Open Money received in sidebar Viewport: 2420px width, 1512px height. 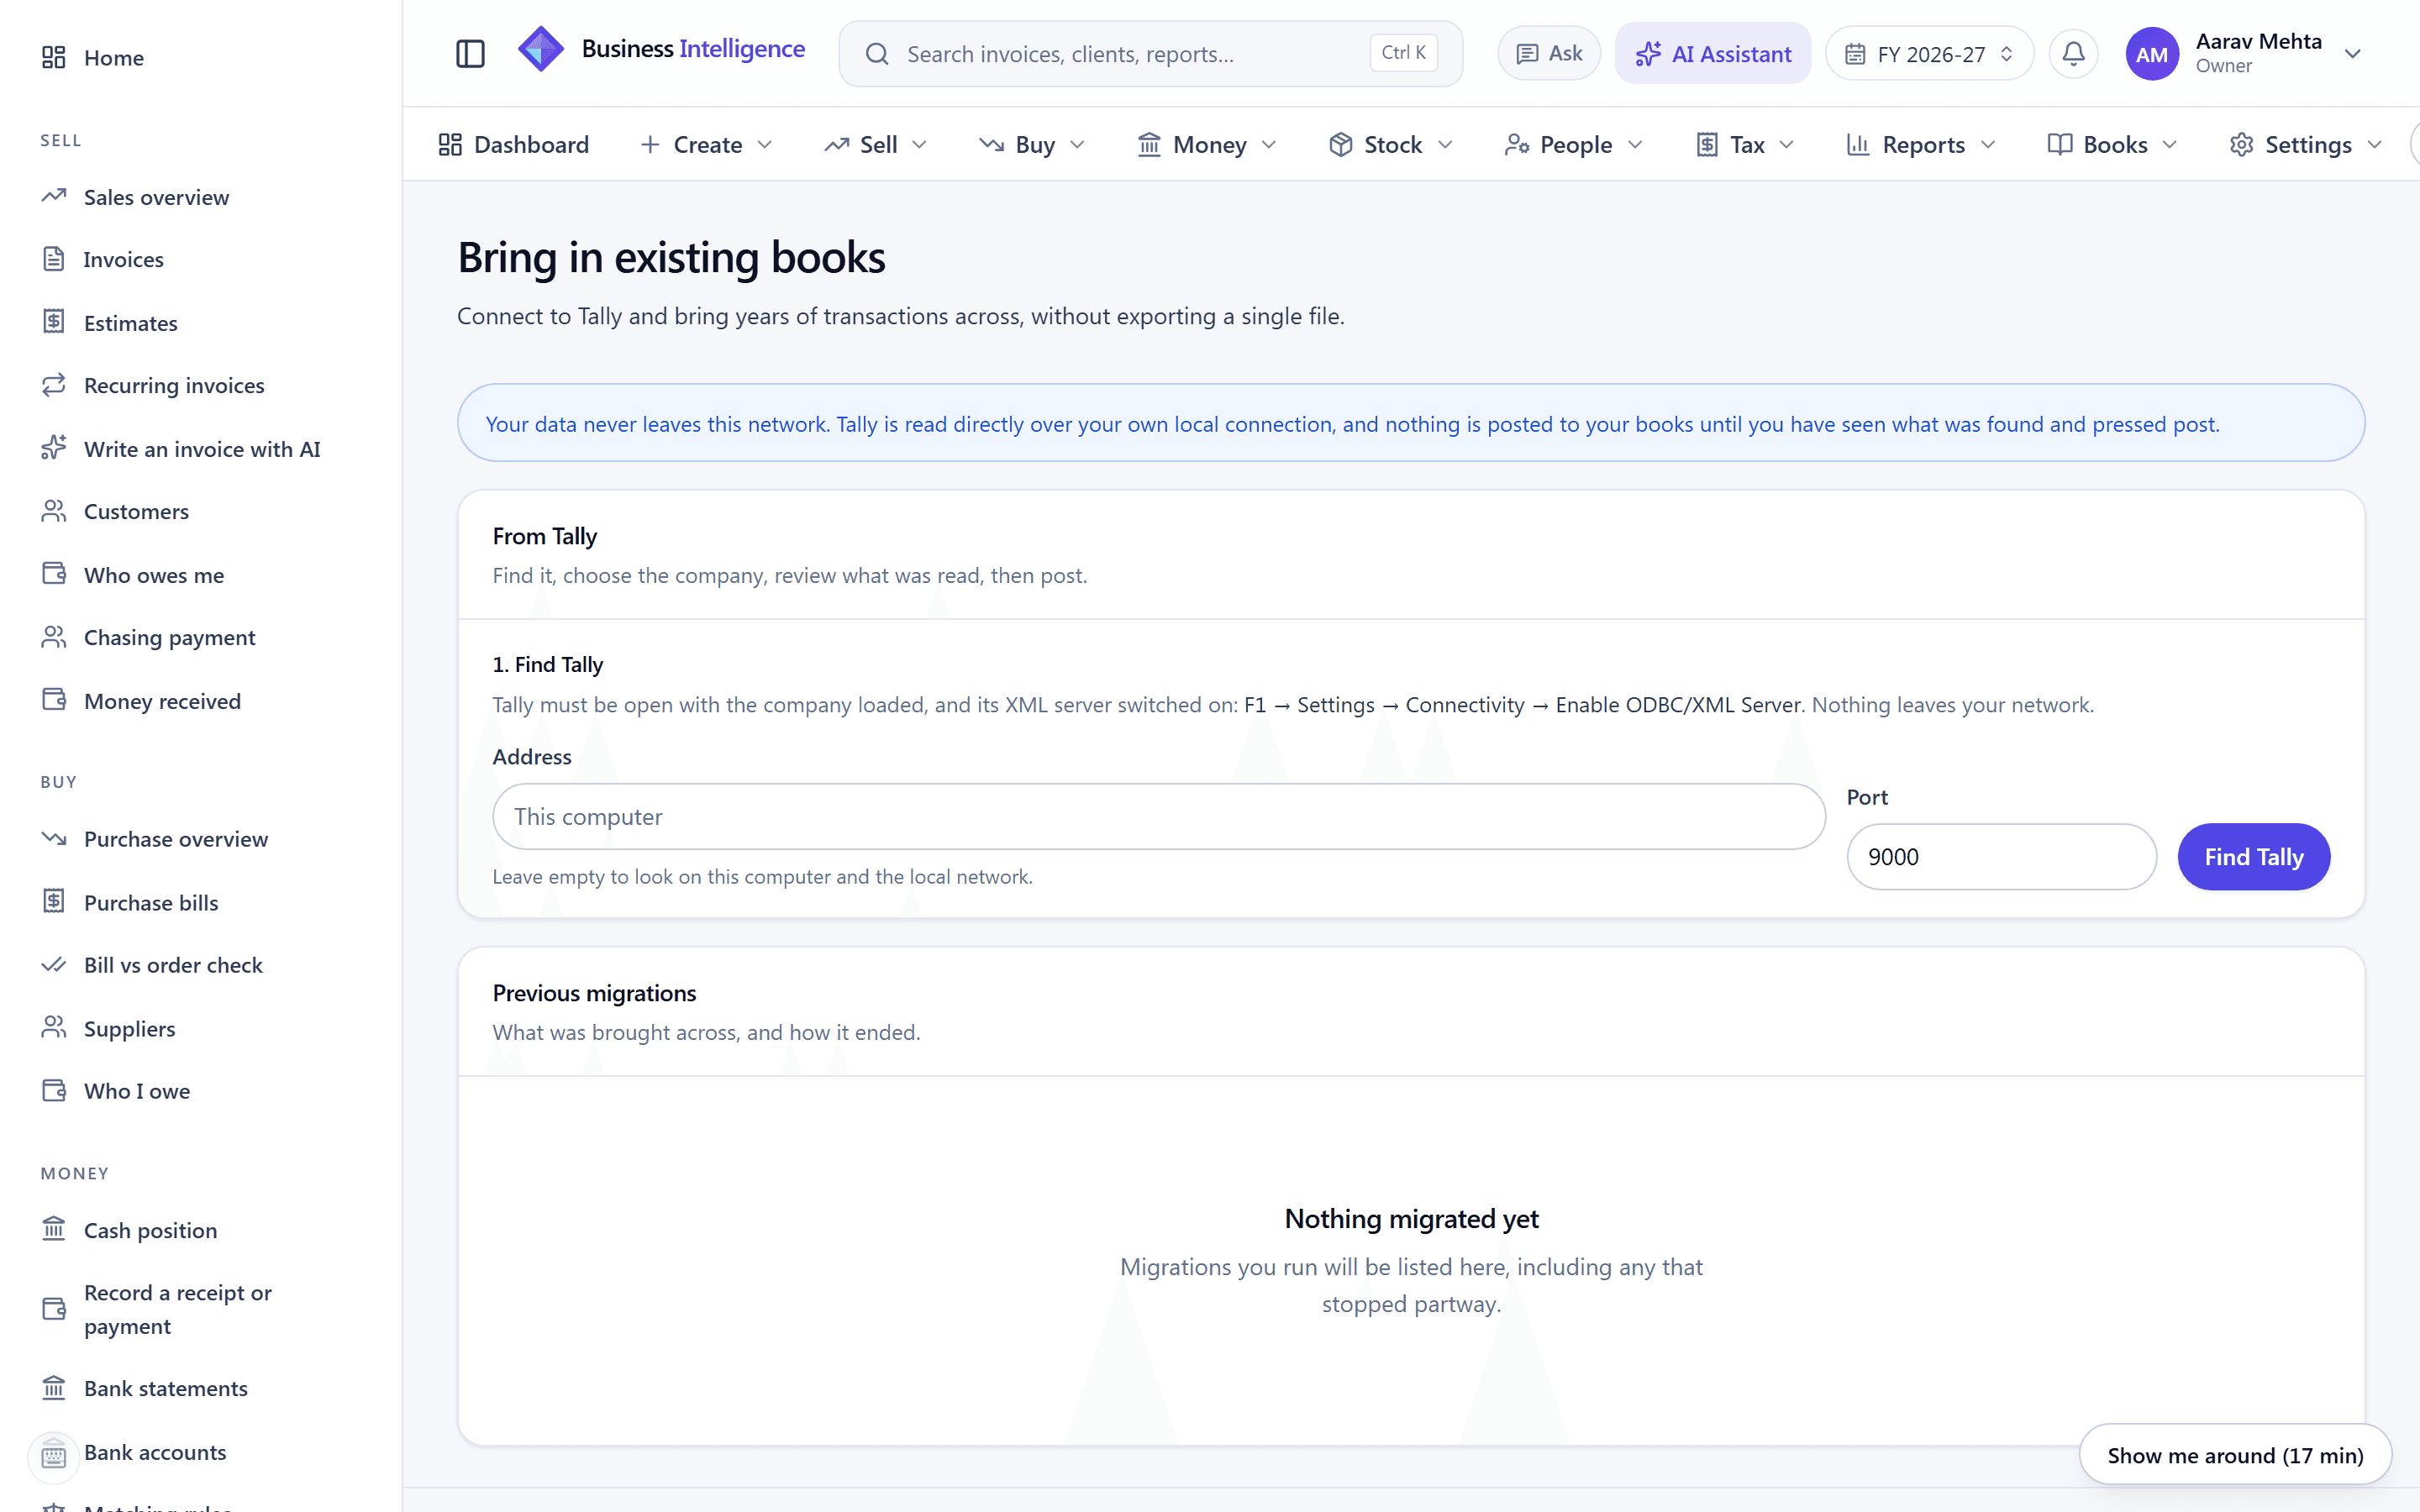[200, 701]
